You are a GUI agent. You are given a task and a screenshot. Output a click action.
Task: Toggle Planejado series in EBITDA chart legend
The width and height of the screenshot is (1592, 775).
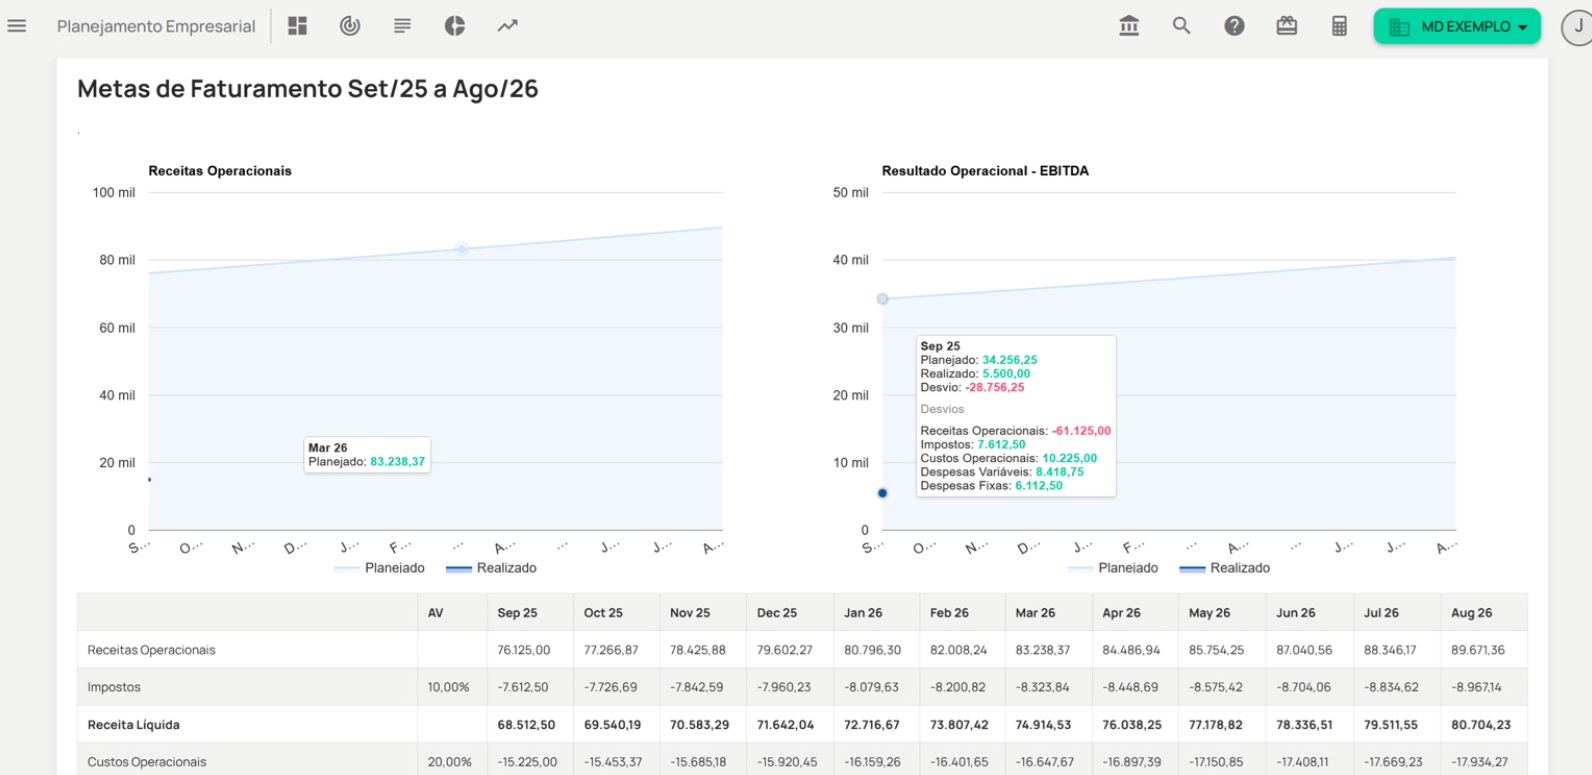(1127, 568)
